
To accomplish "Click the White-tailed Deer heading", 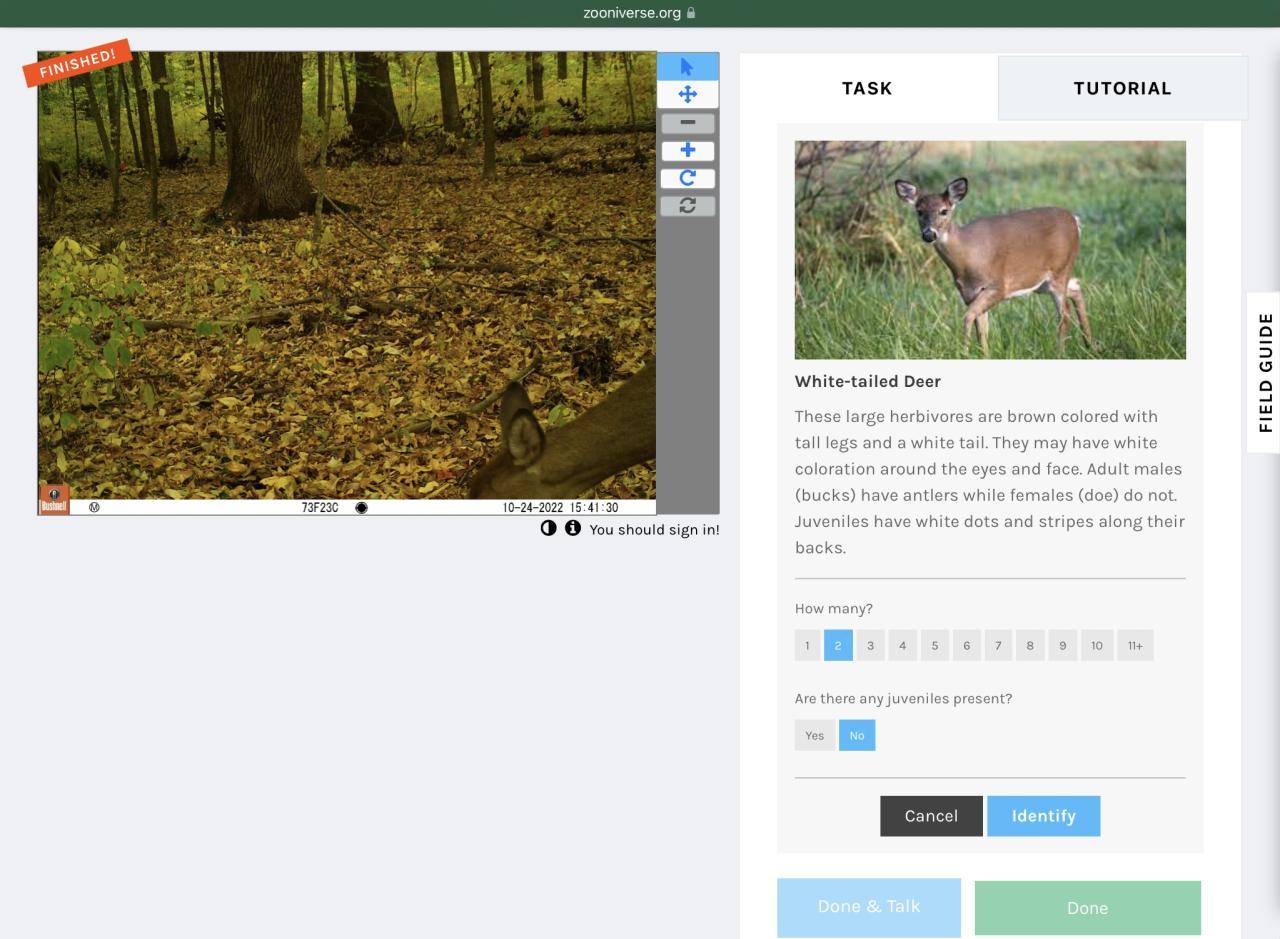I will 868,381.
